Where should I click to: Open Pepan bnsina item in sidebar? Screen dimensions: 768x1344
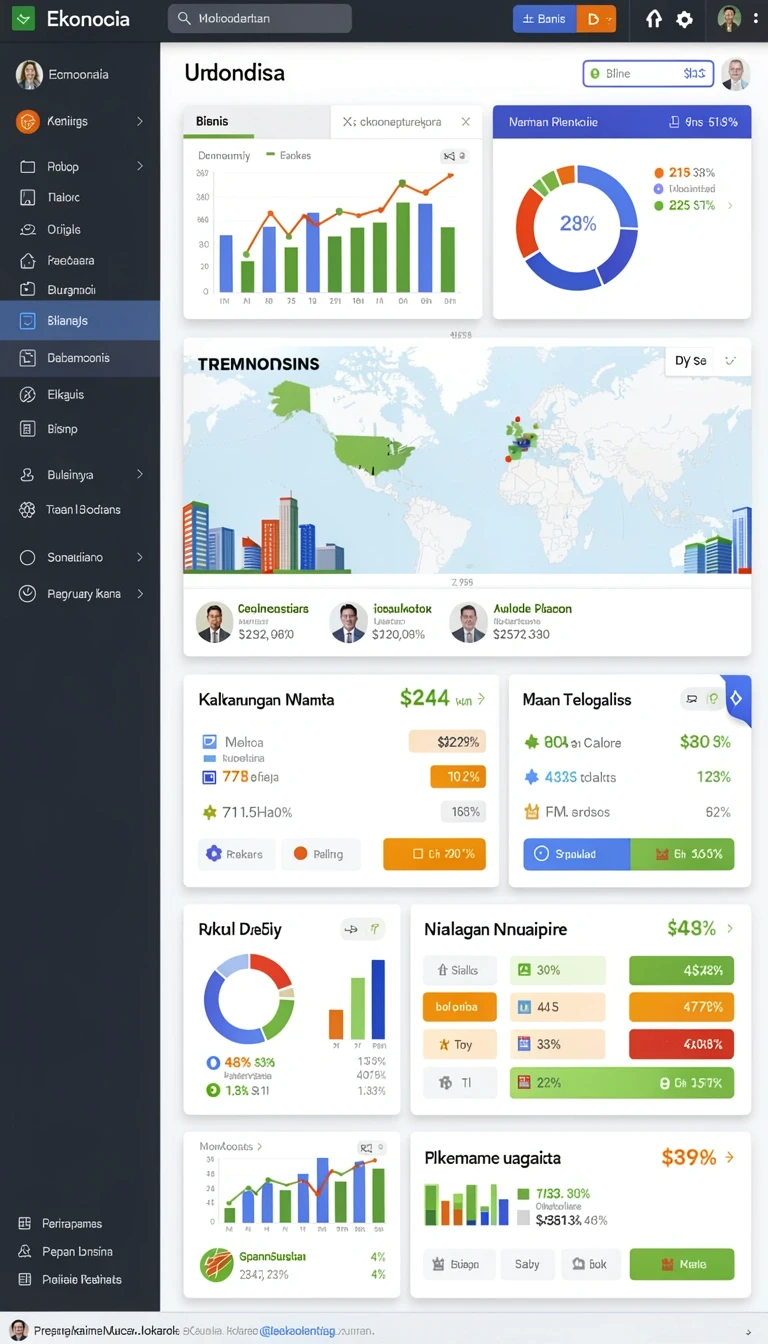65,1251
